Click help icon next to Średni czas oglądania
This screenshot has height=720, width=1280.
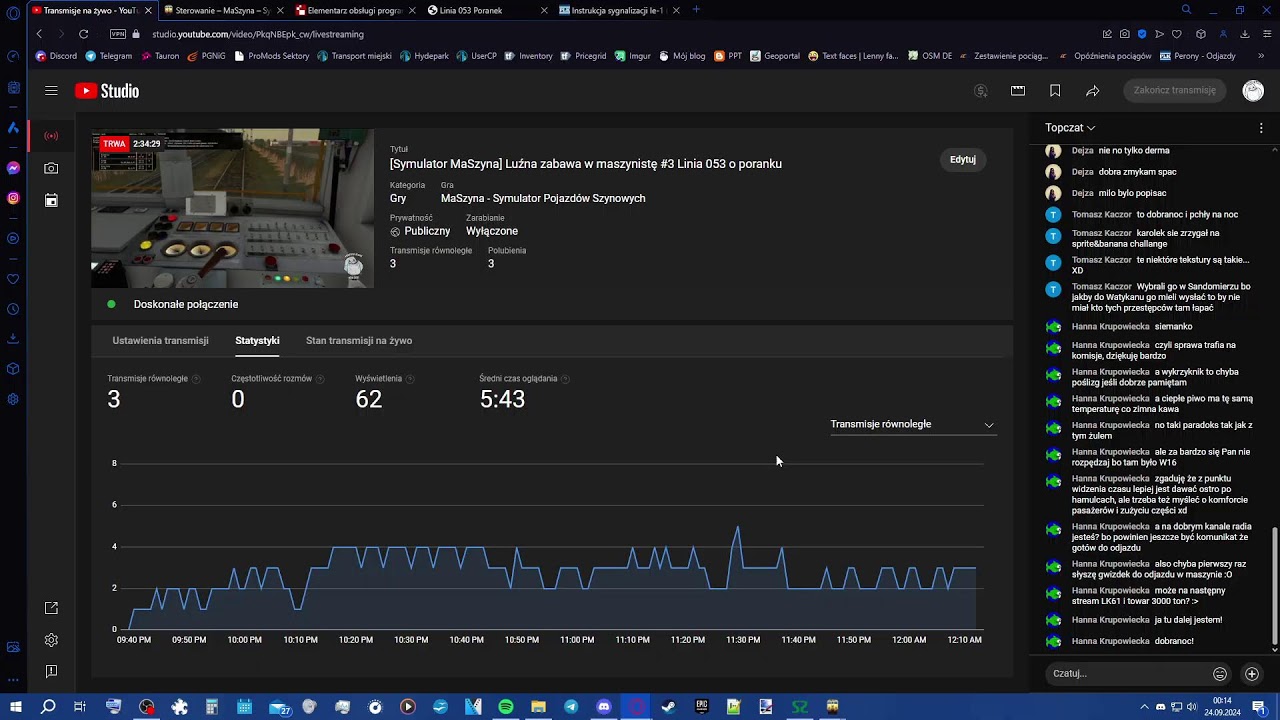point(565,379)
